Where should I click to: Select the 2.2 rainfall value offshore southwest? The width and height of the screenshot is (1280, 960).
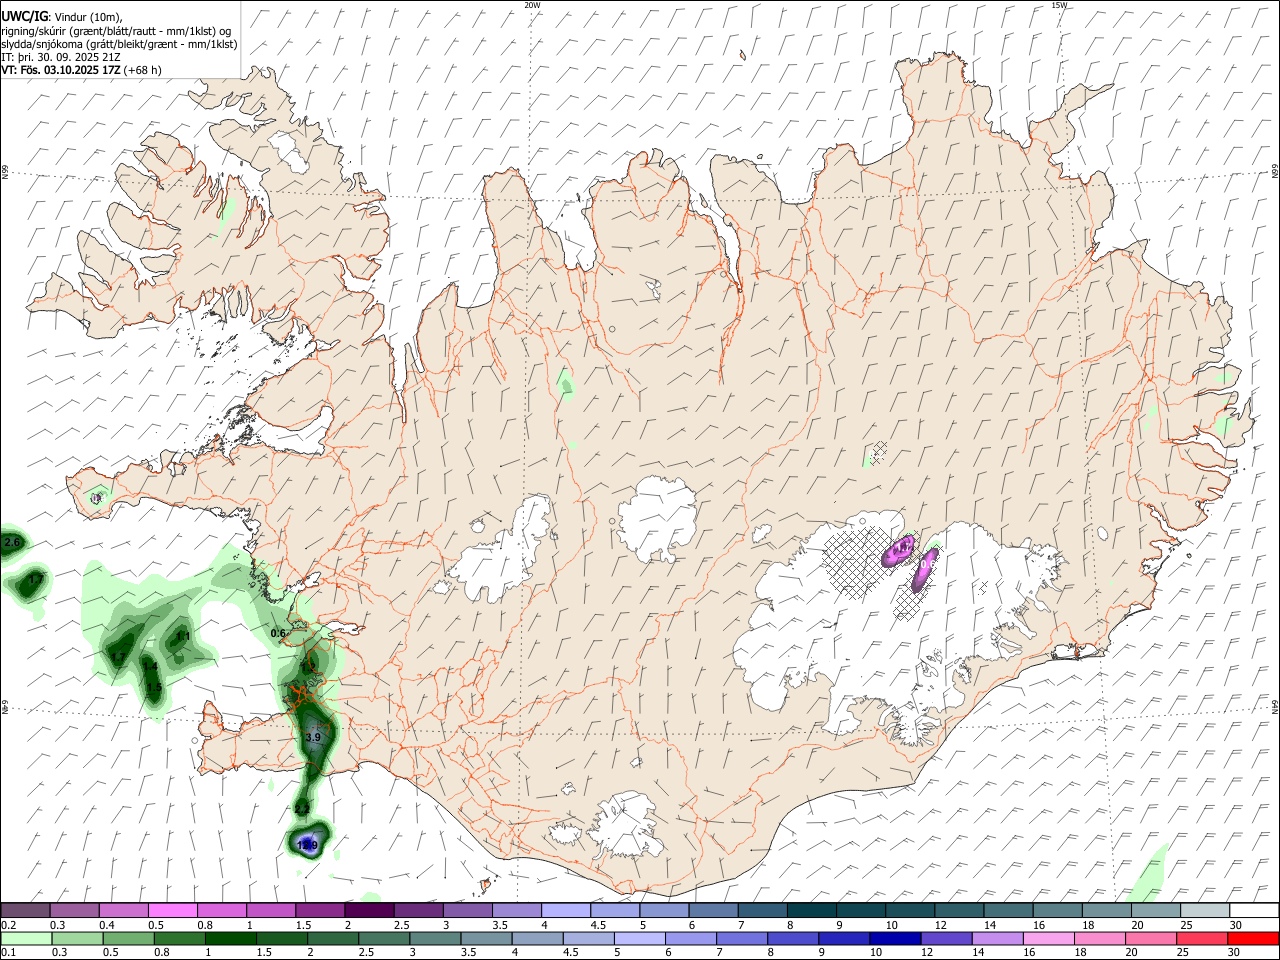pos(302,808)
